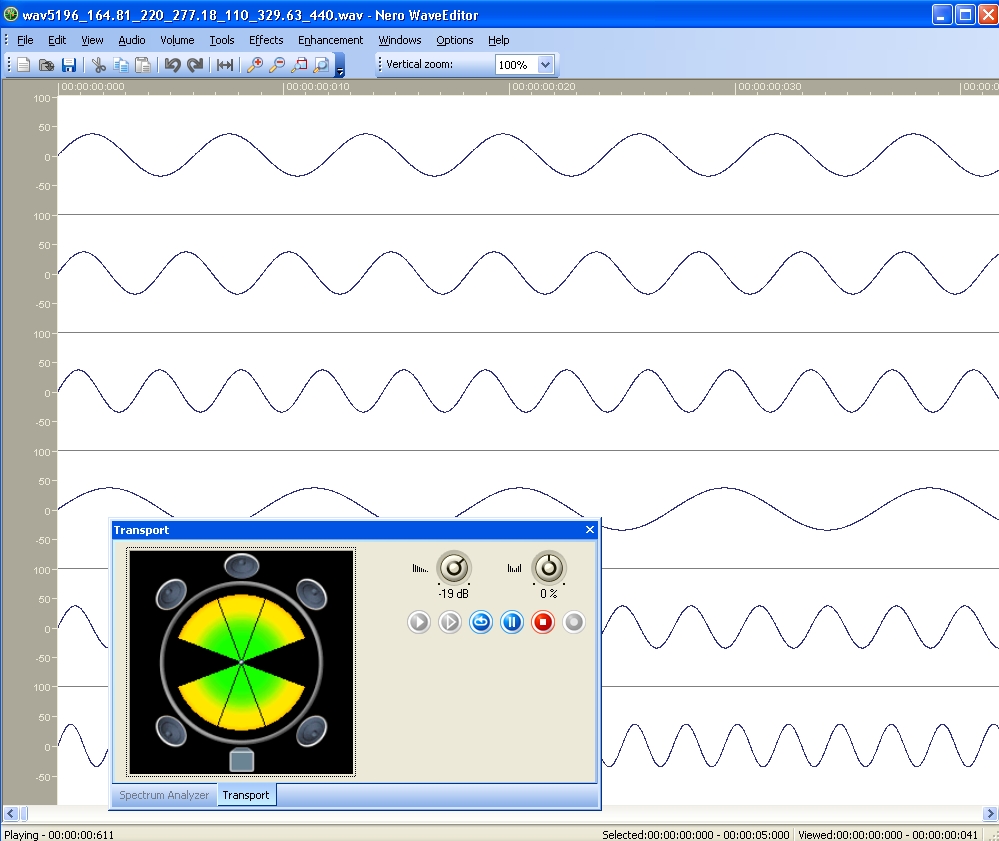Viewport: 999px width, 841px height.
Task: Click the Zoom In magnifier icon
Action: coord(255,65)
